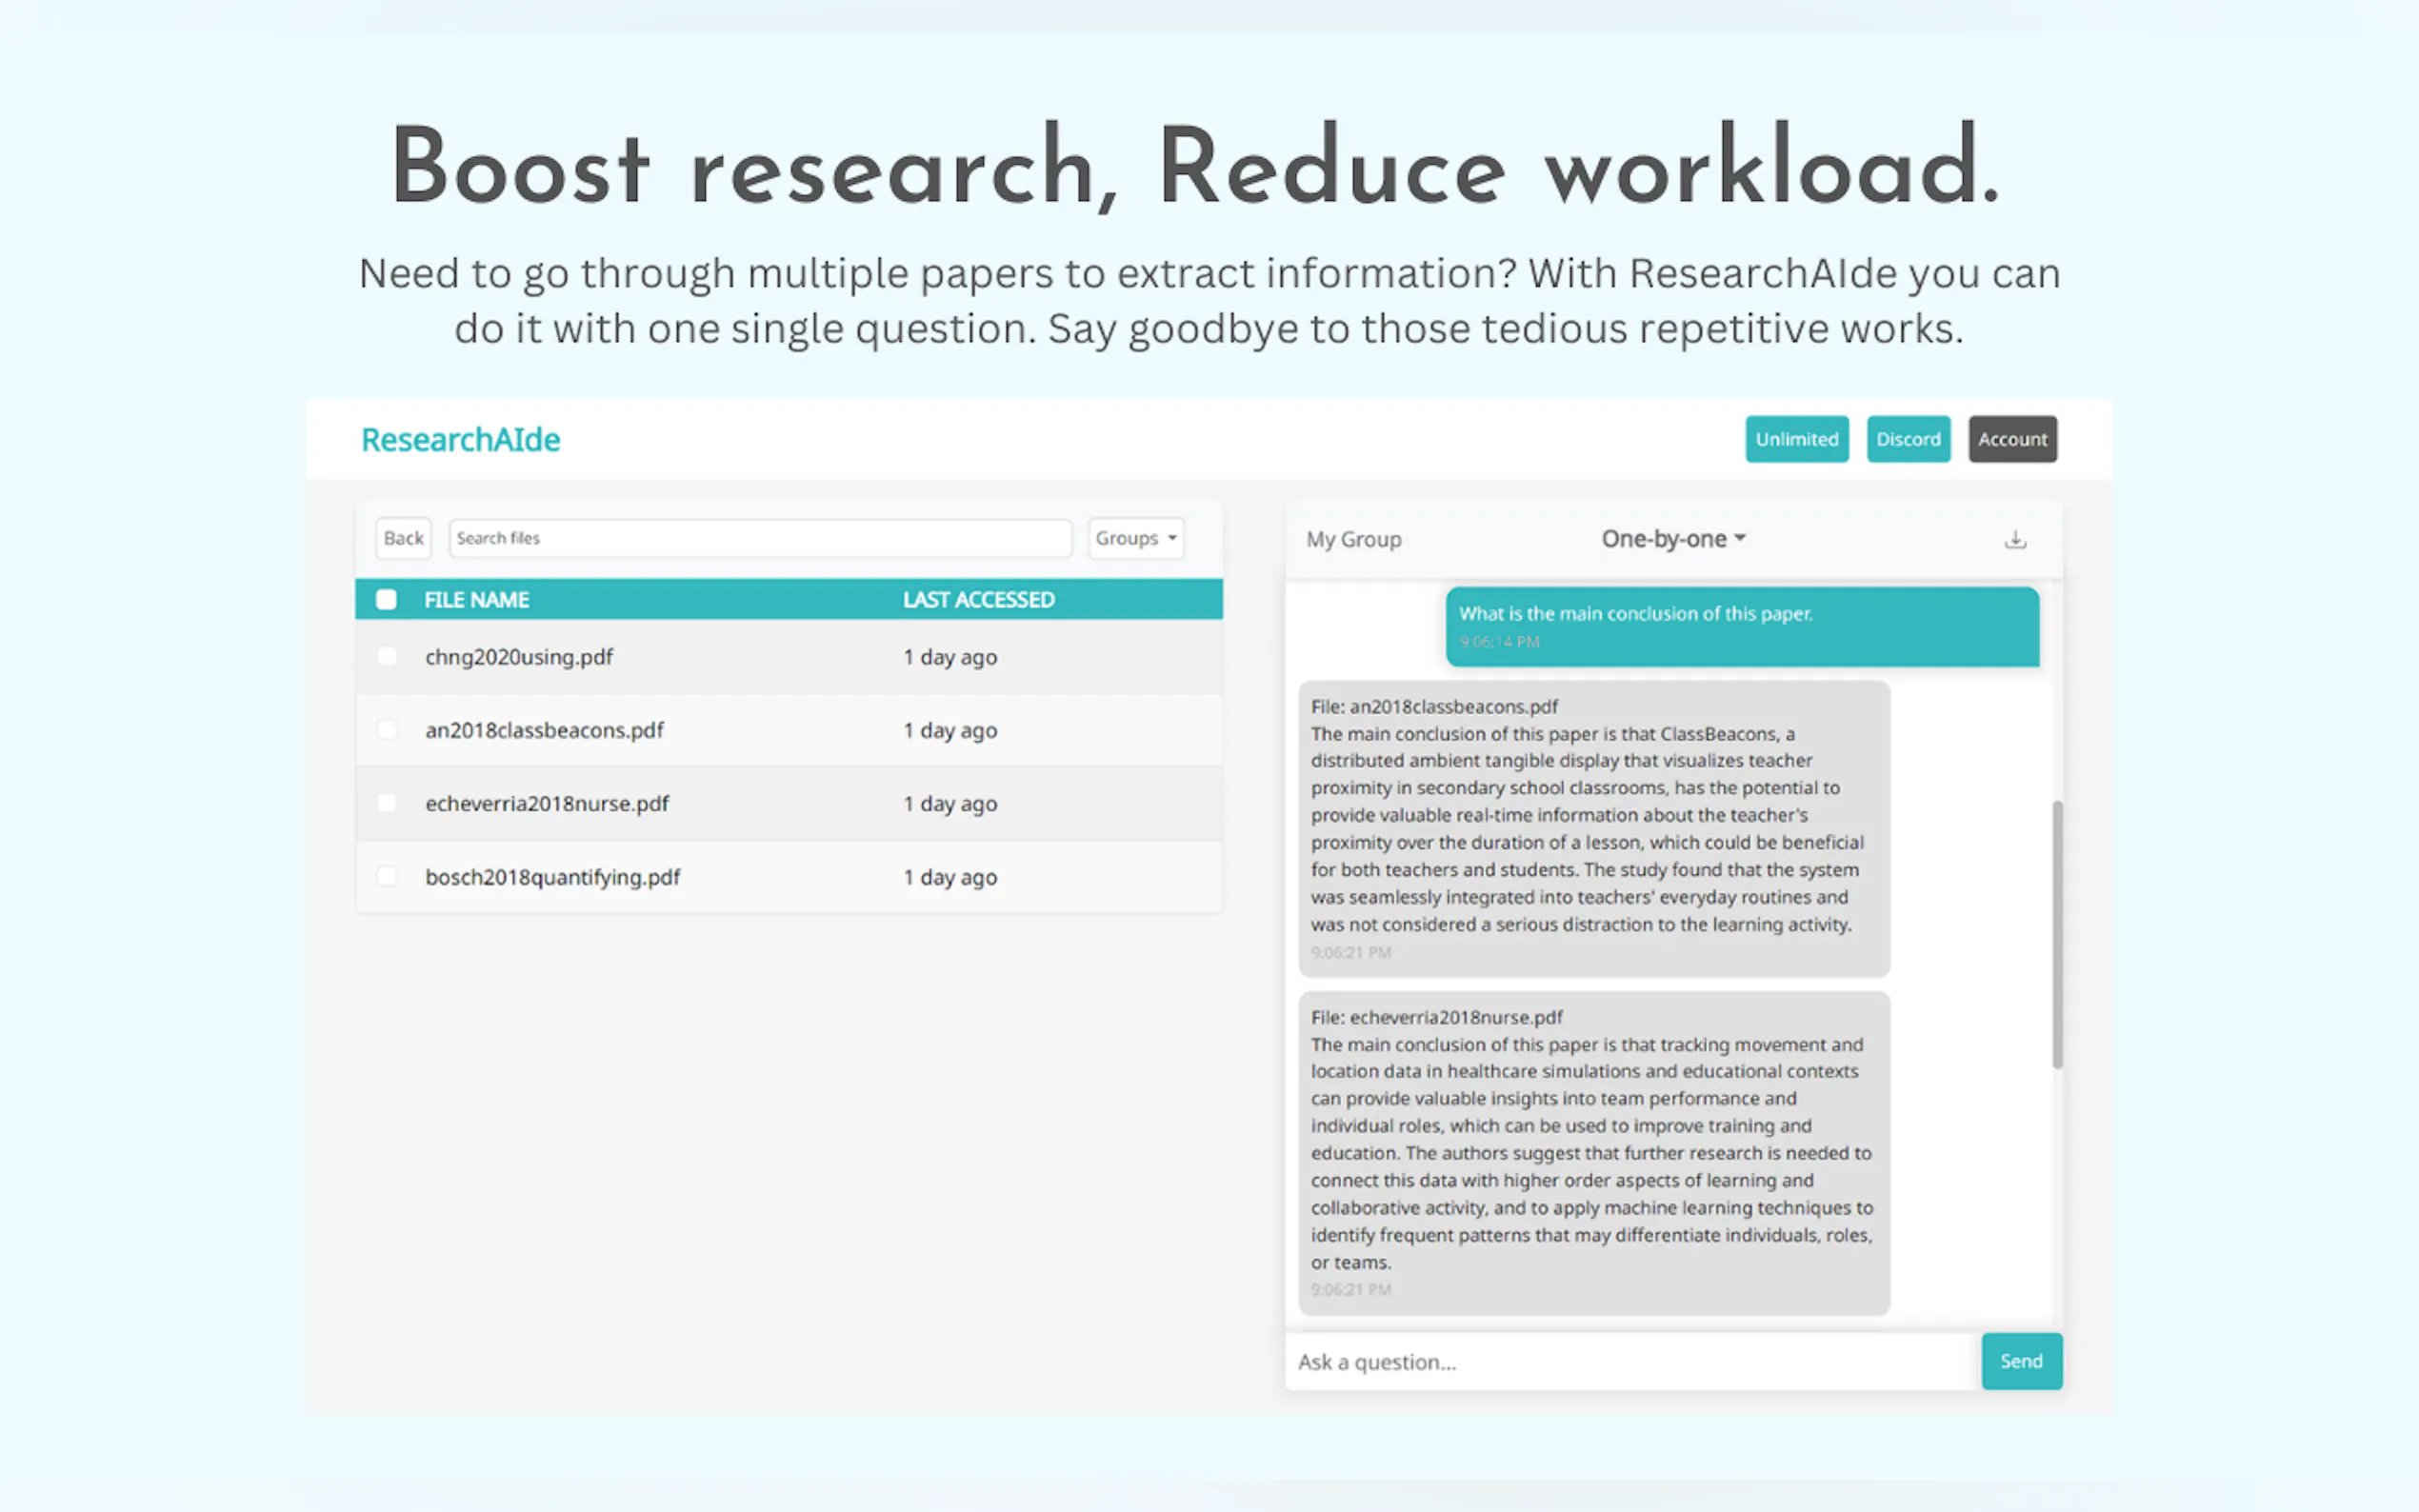The height and width of the screenshot is (1512, 2419).
Task: Open the Account page
Action: 2012,439
